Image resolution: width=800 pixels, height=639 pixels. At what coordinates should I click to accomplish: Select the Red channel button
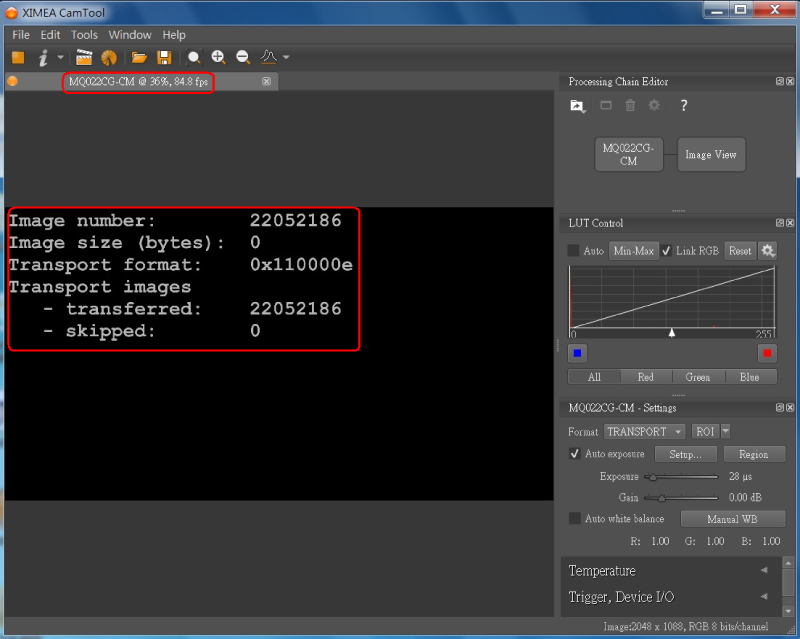click(x=645, y=377)
